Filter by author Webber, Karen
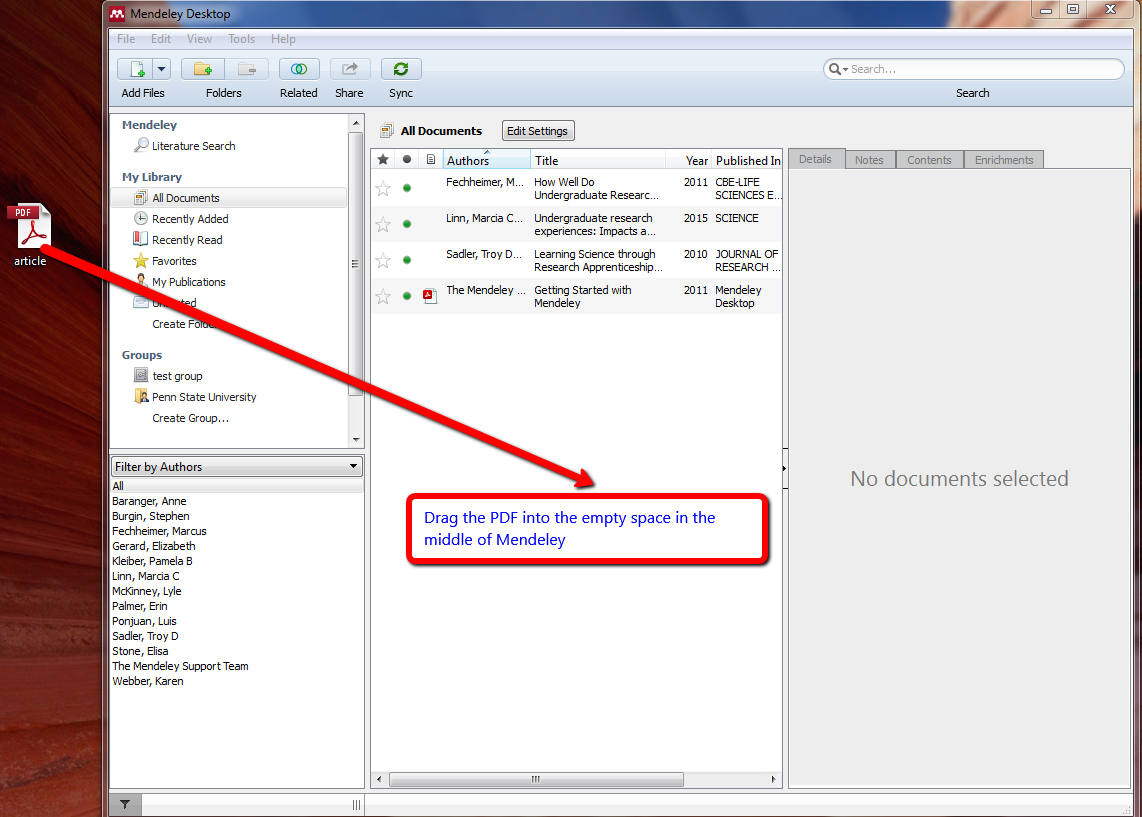This screenshot has height=817, width=1142. click(x=148, y=681)
